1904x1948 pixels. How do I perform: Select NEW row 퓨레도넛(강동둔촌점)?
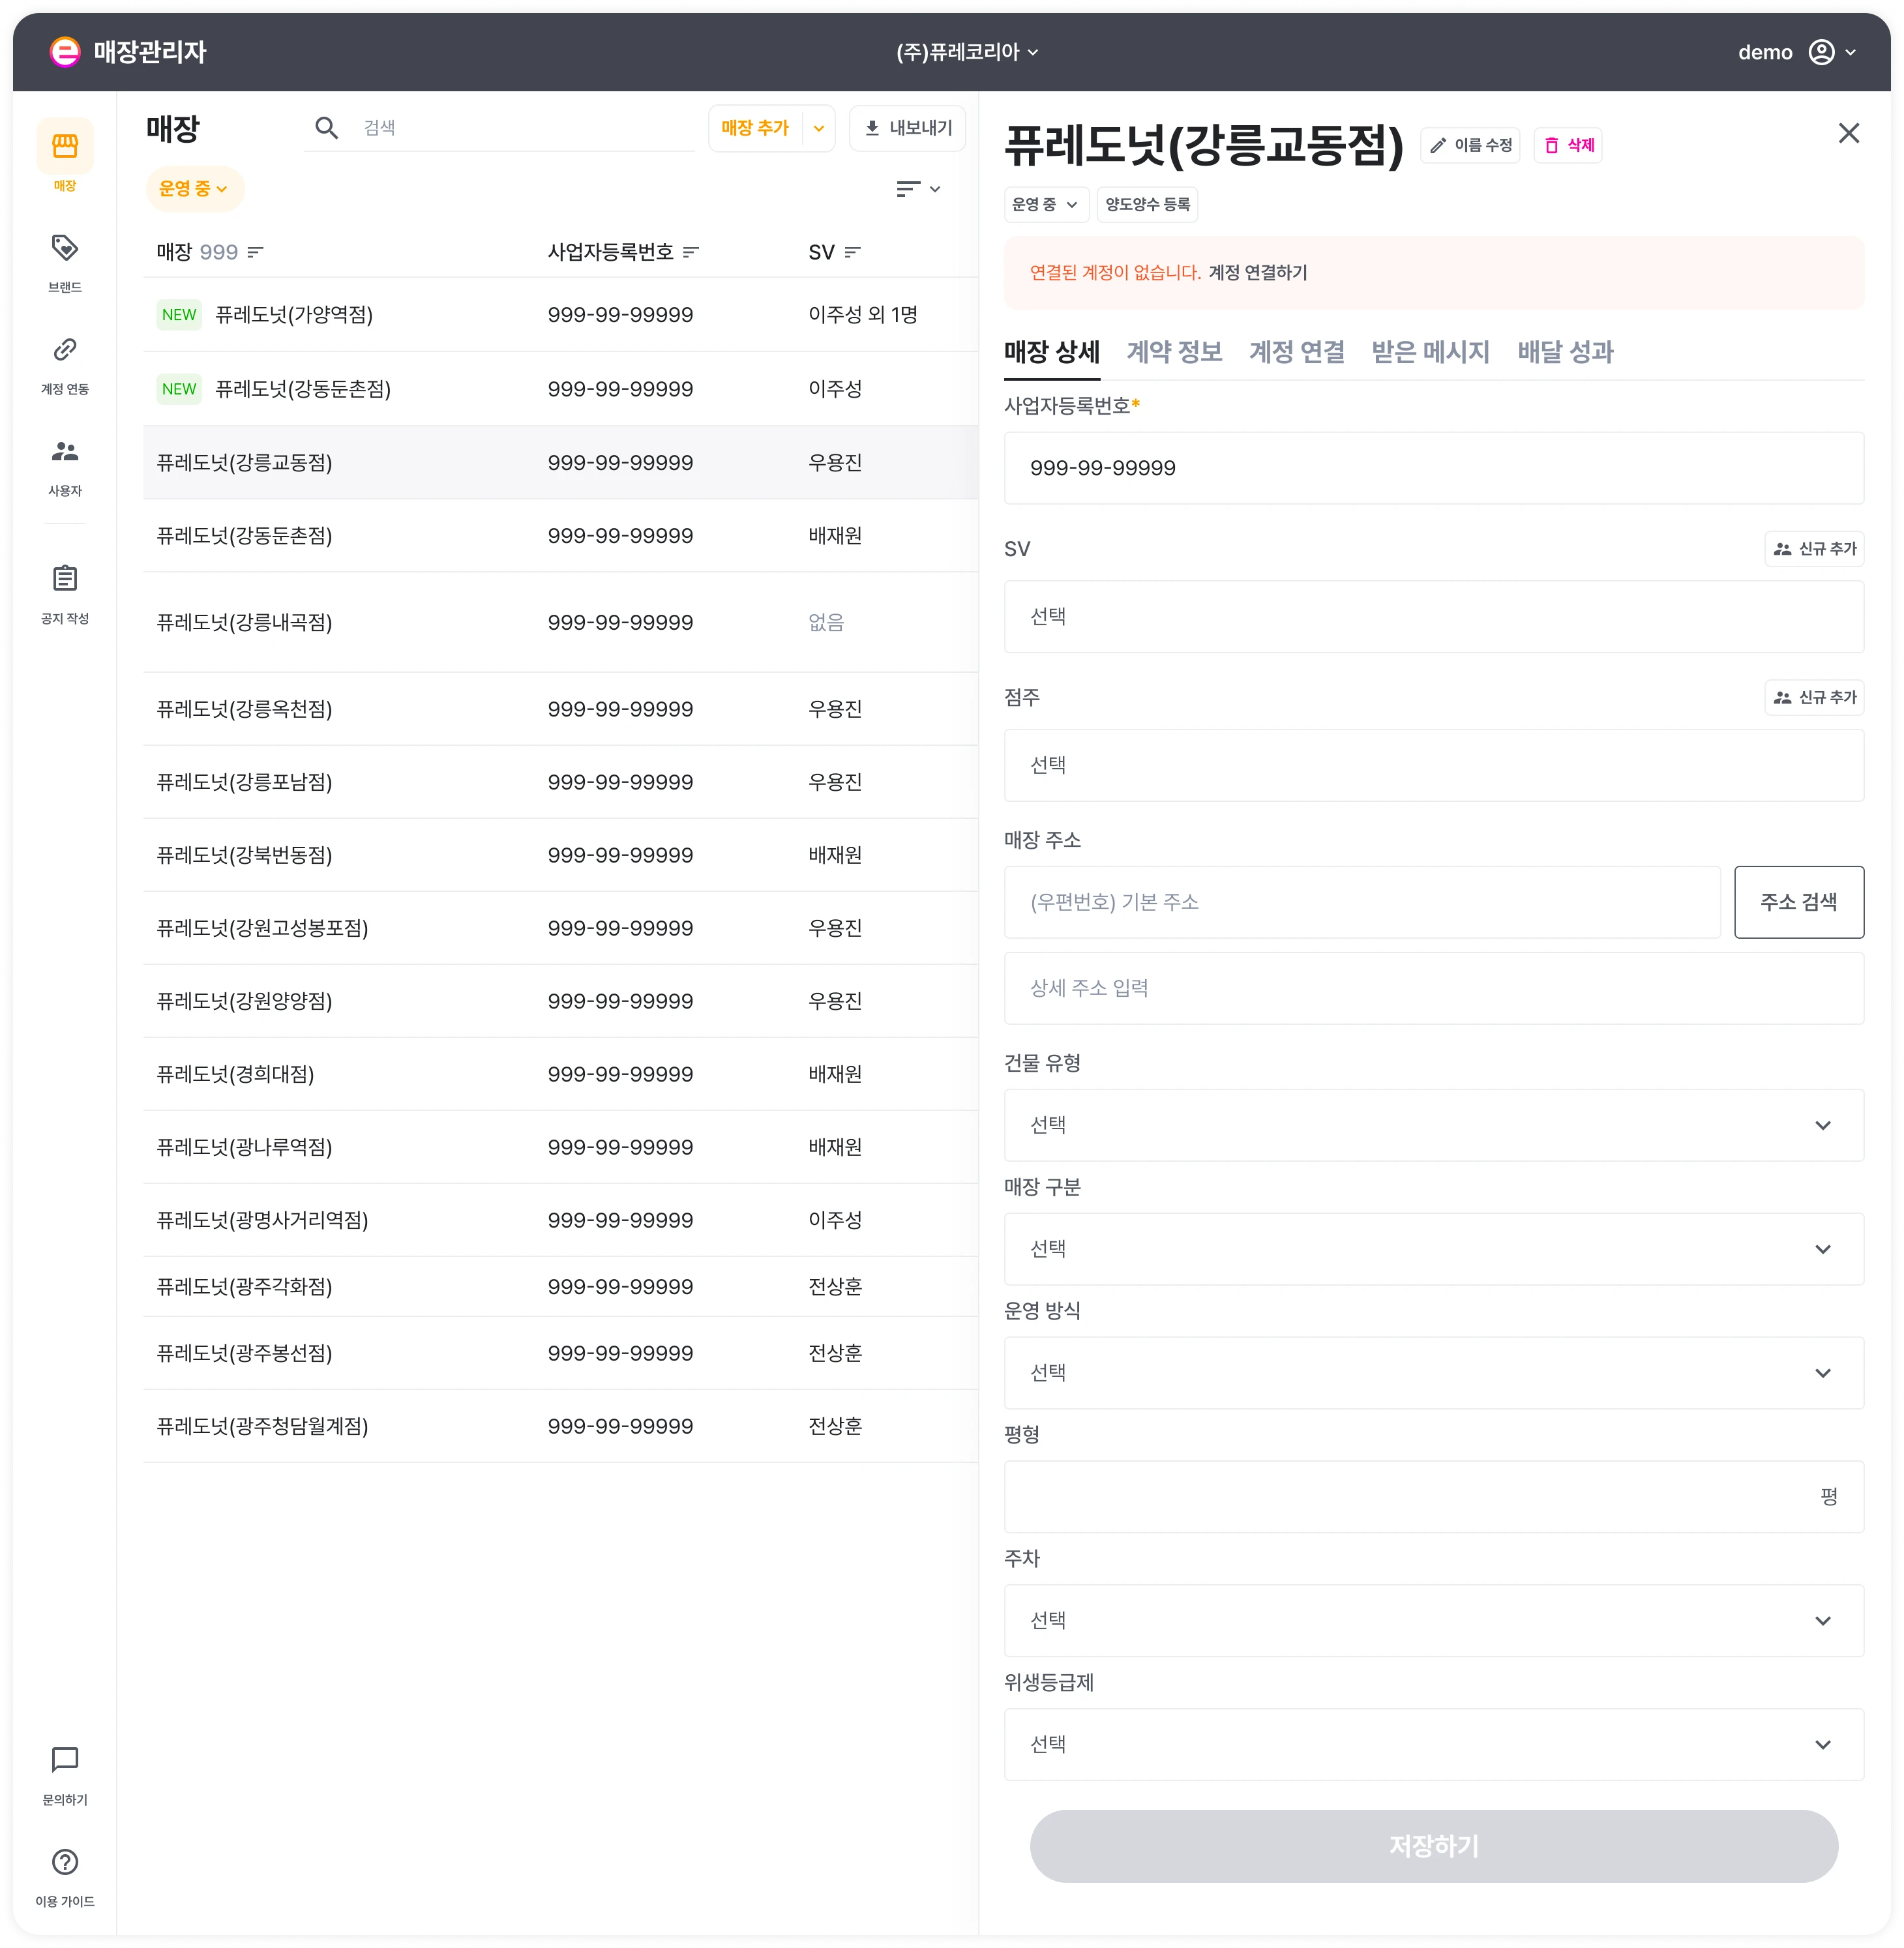click(x=560, y=389)
